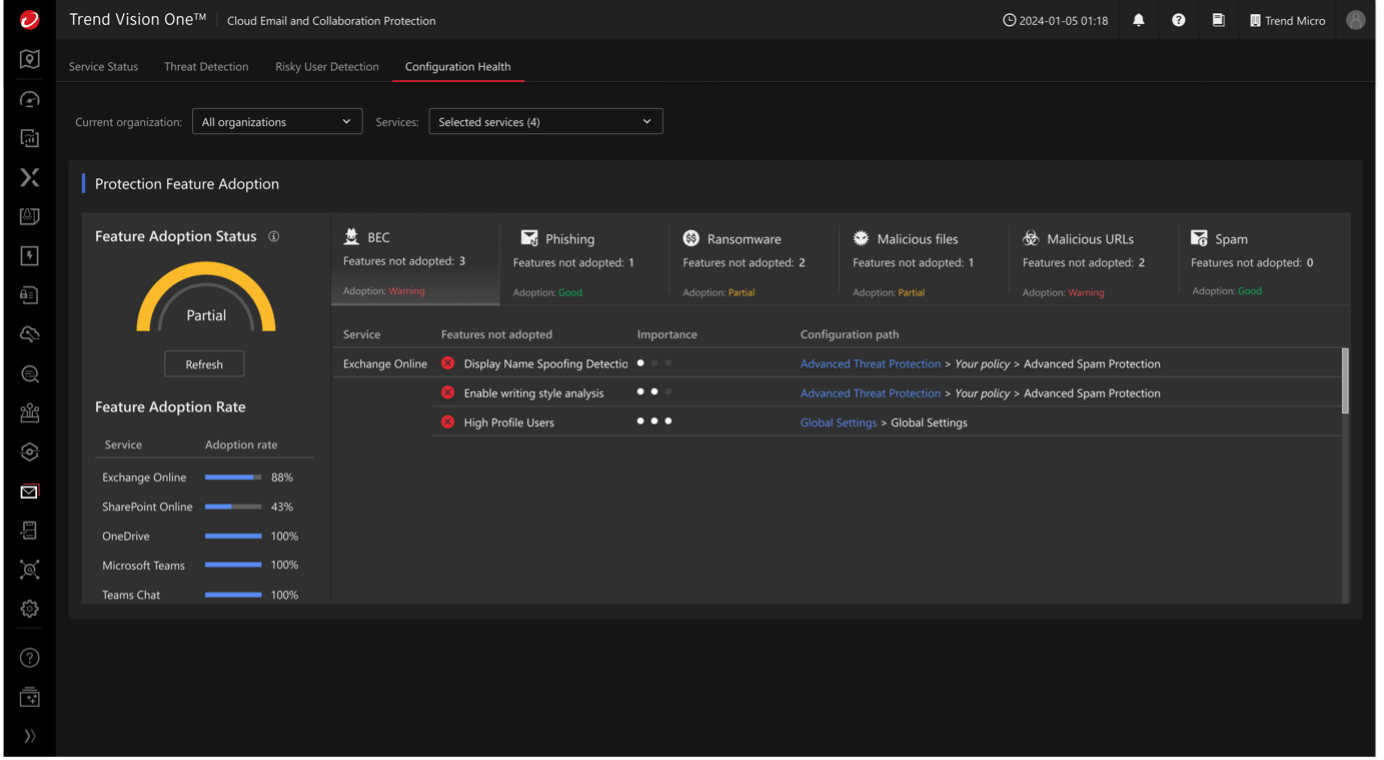This screenshot has height=760, width=1384.
Task: Click the clock timestamp 2024-01-05 01:18
Action: 1055,20
